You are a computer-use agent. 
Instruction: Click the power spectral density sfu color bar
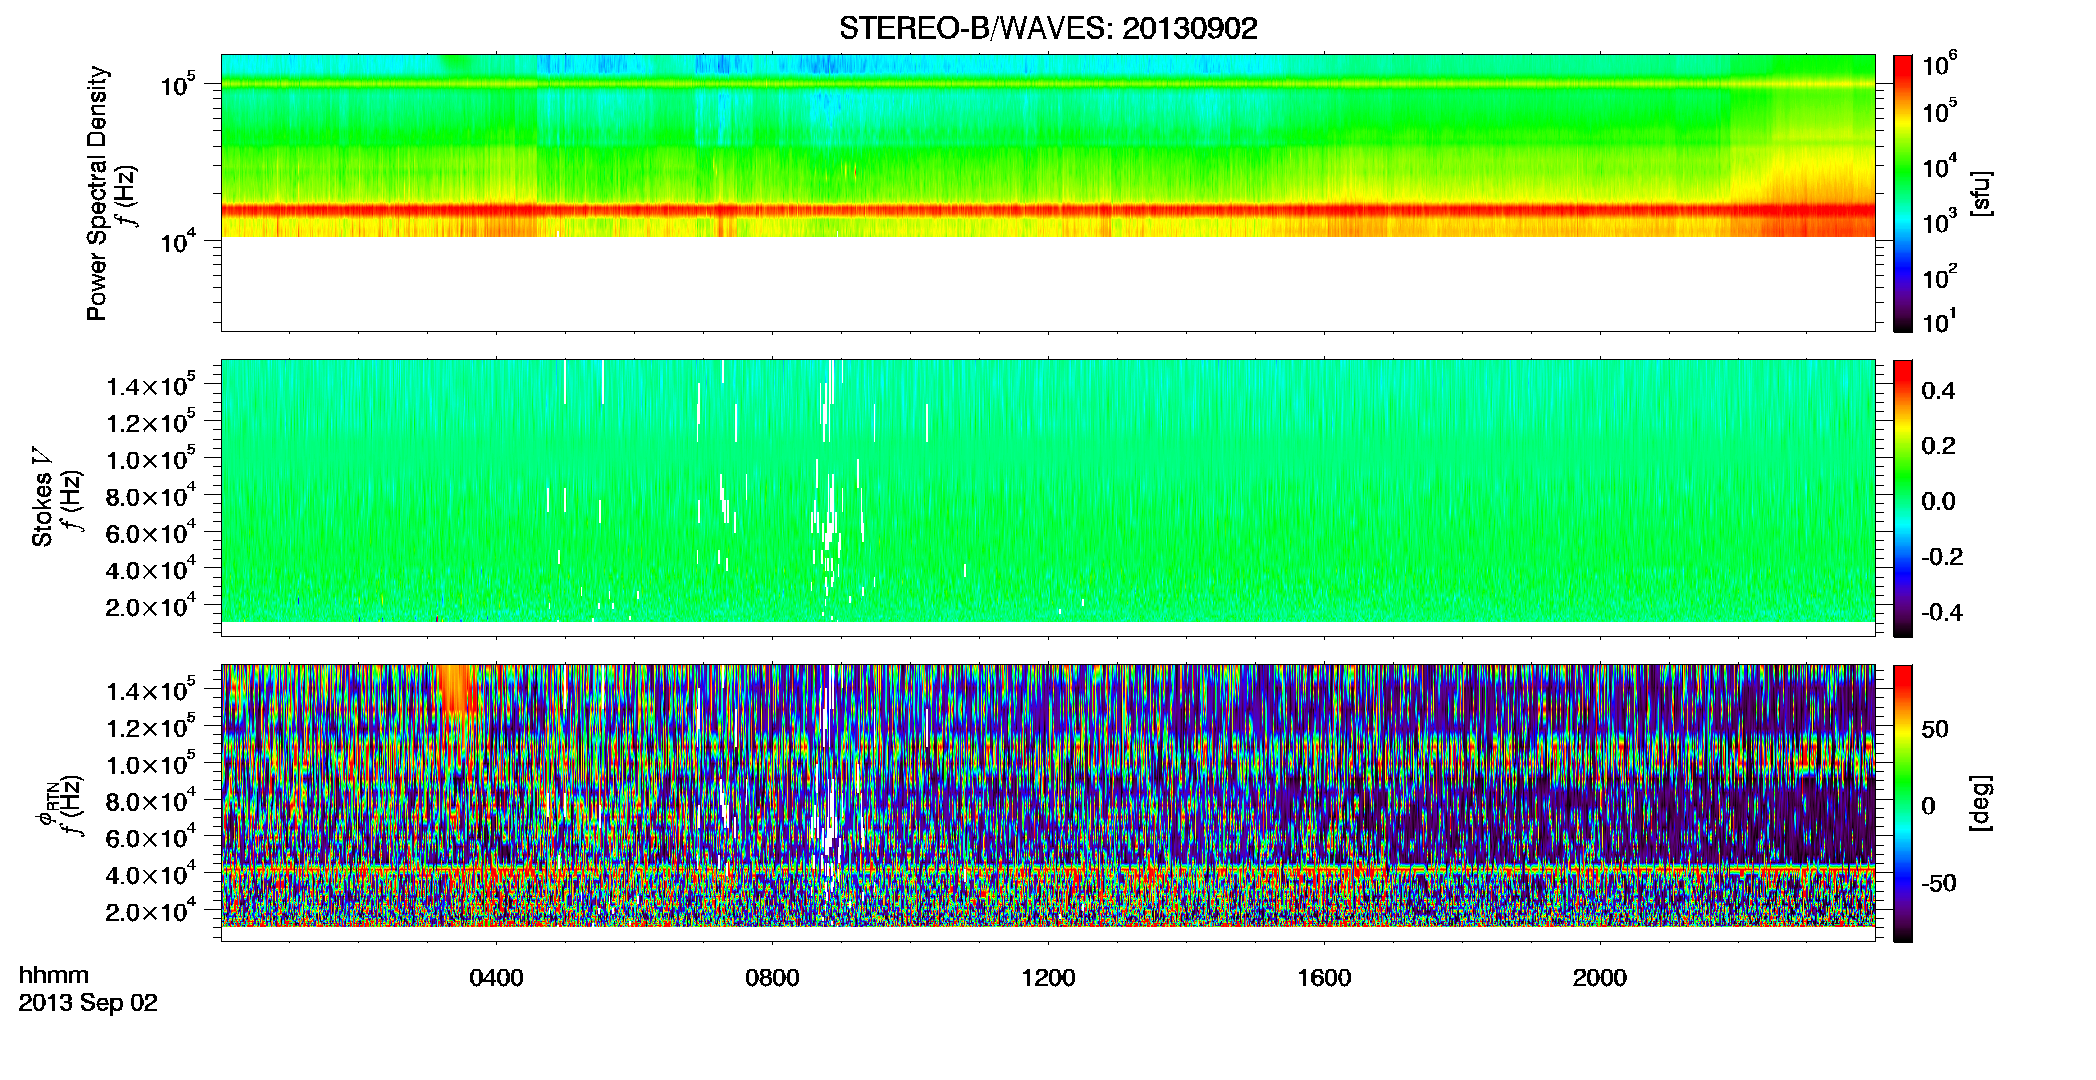point(1903,193)
